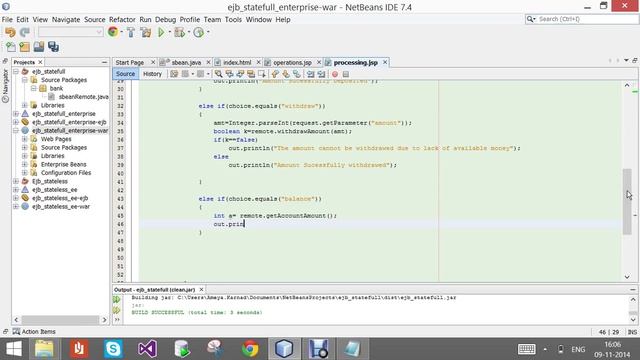
Task: Click the second Re-run icon in the Output panel
Action: [117, 310]
